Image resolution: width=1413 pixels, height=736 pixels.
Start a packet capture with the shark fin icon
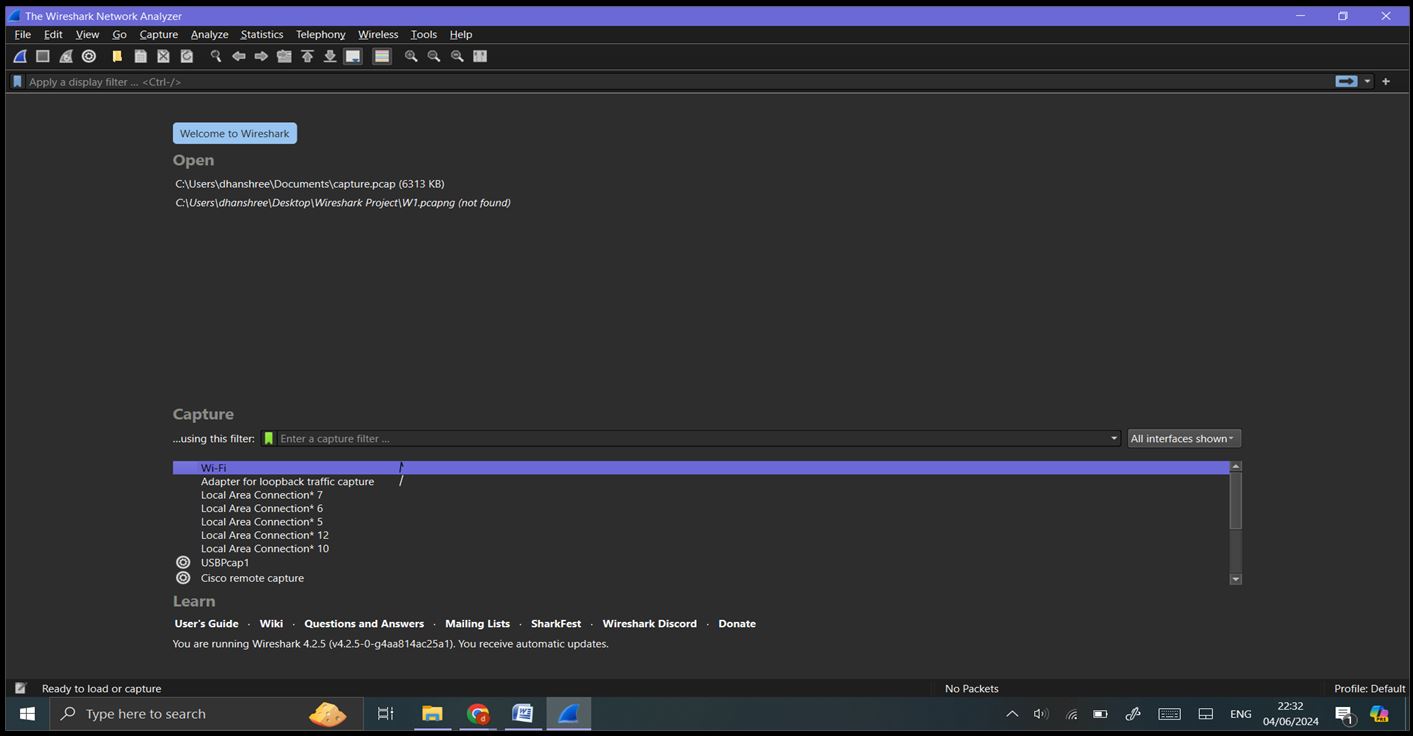[x=19, y=56]
